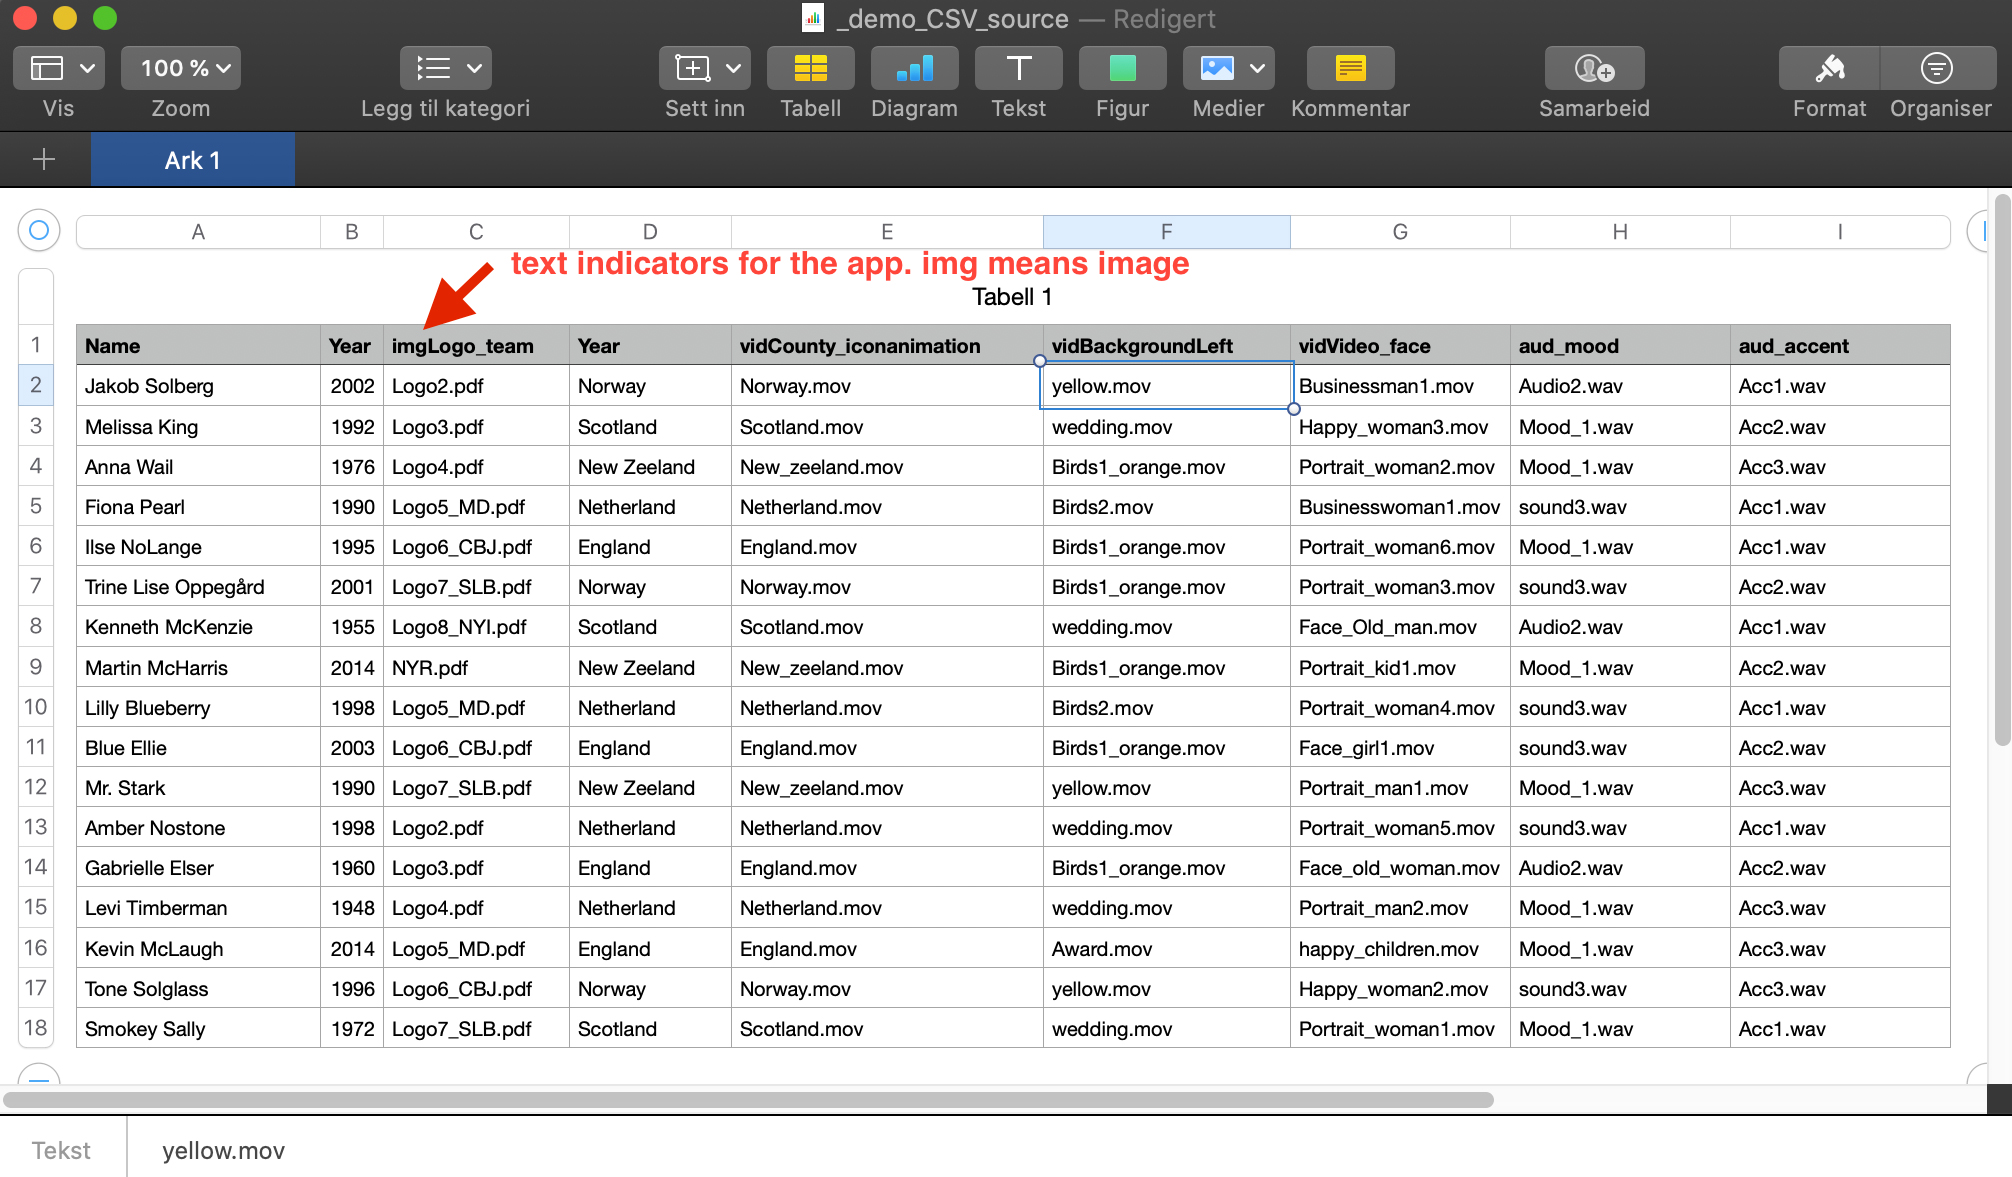Select column F header
2012x1177 pixels.
pyautogui.click(x=1166, y=232)
